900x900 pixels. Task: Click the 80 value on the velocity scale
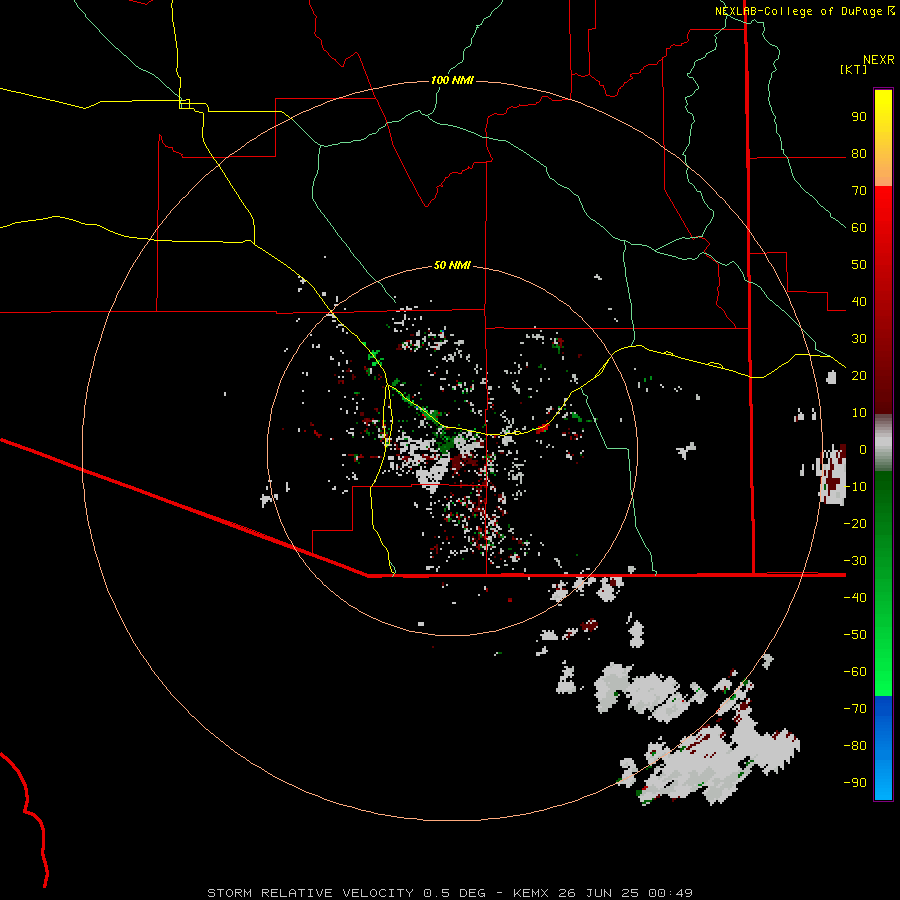(859, 154)
